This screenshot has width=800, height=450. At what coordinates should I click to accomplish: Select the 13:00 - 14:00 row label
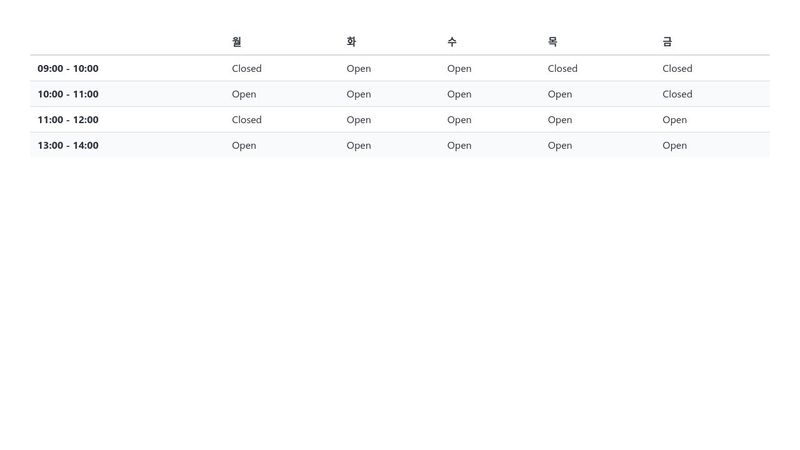[68, 145]
